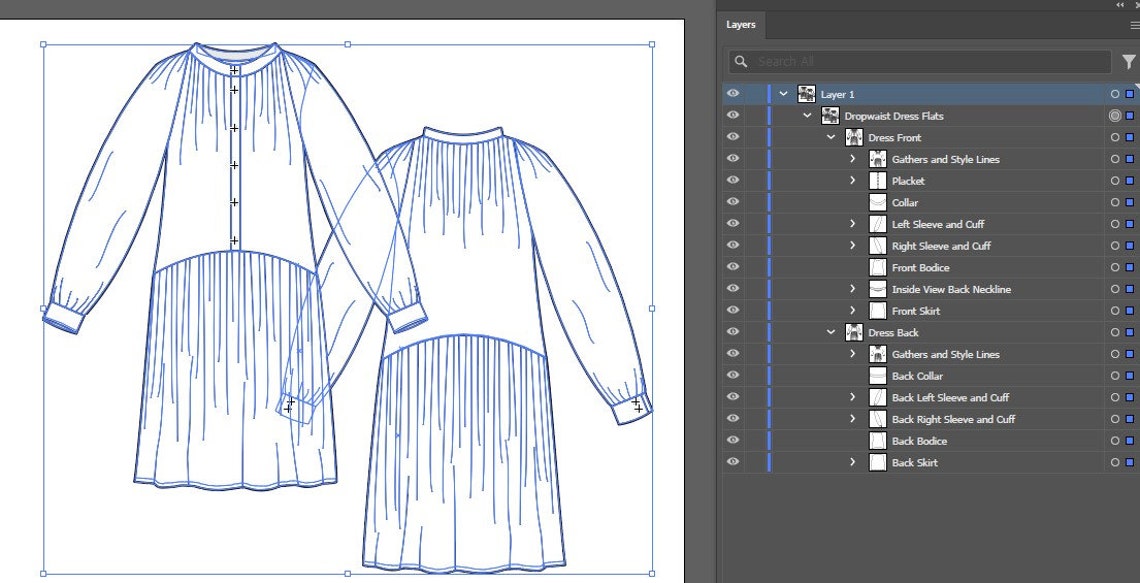This screenshot has width=1140, height=583.
Task: Click the filter icon beside the search field
Action: coord(1130,61)
